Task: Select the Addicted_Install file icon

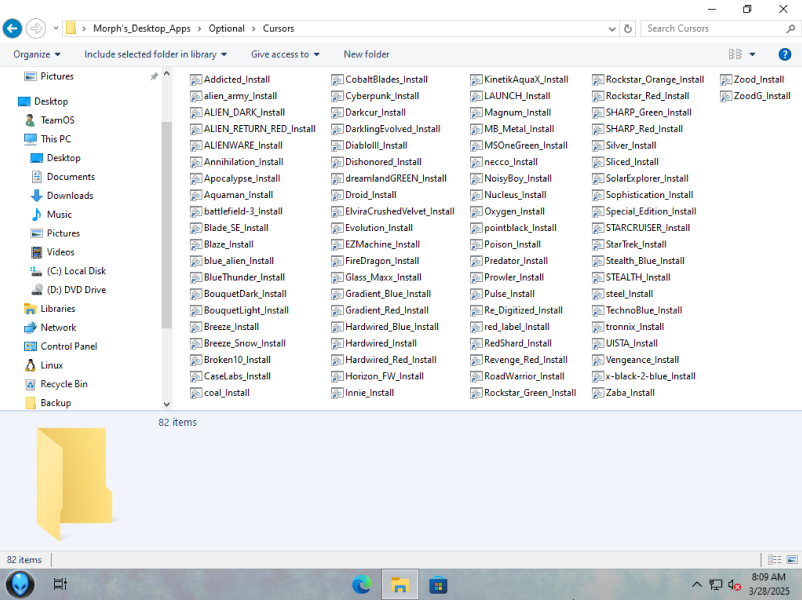Action: tap(195, 80)
